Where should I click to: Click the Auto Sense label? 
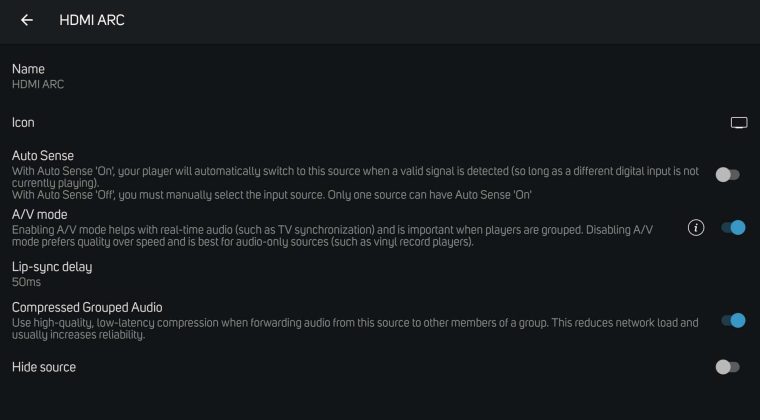coord(43,156)
